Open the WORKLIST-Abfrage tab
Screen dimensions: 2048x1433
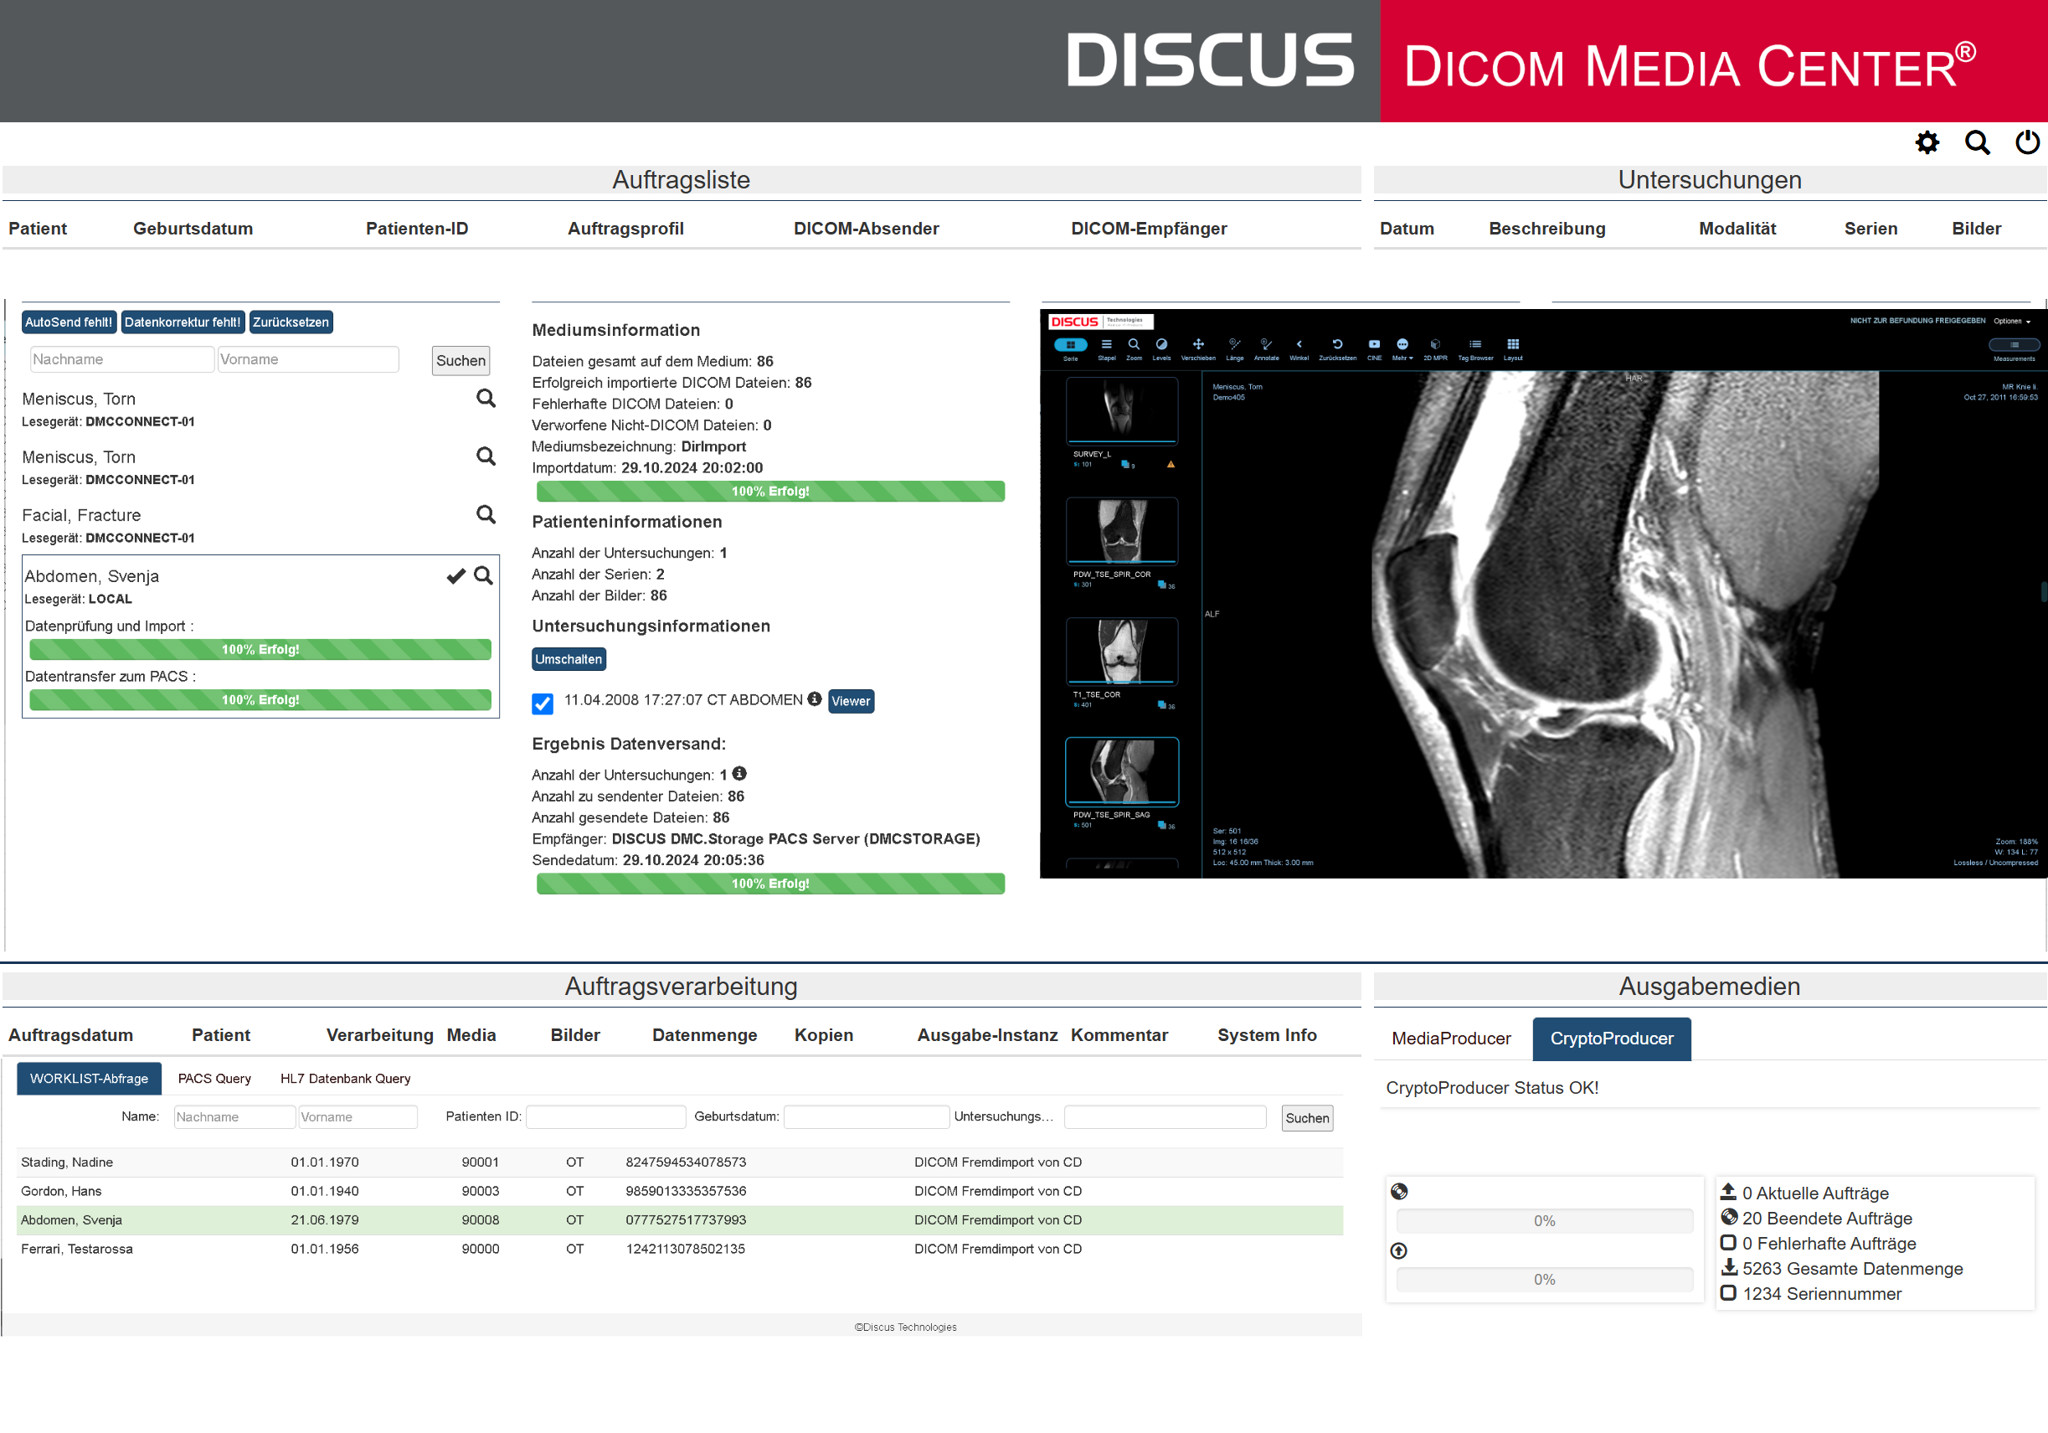coord(89,1078)
